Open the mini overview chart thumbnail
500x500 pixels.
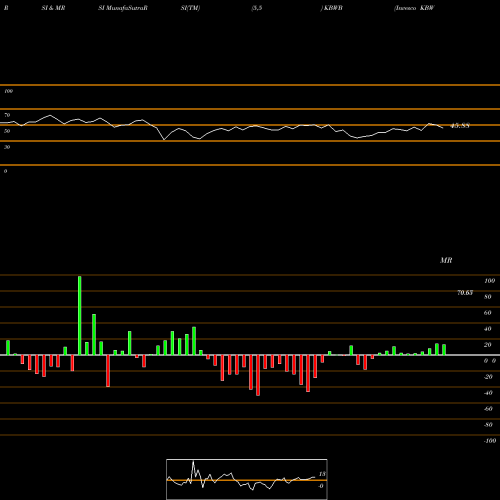tap(247, 479)
